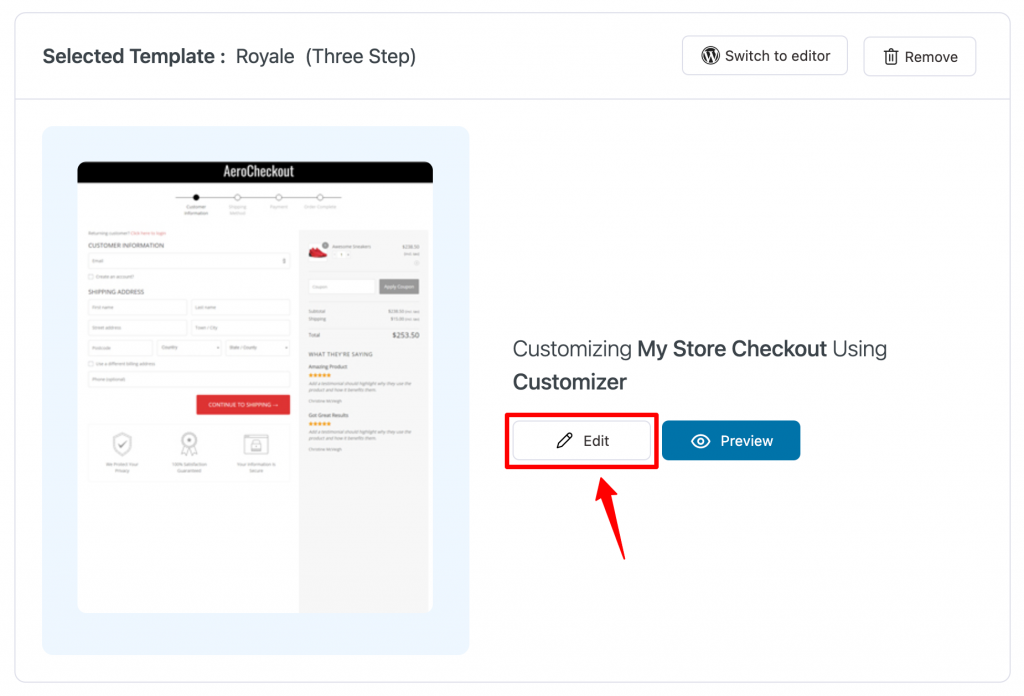This screenshot has height=696, width=1024.
Task: Open the checkout Preview
Action: pyautogui.click(x=731, y=441)
